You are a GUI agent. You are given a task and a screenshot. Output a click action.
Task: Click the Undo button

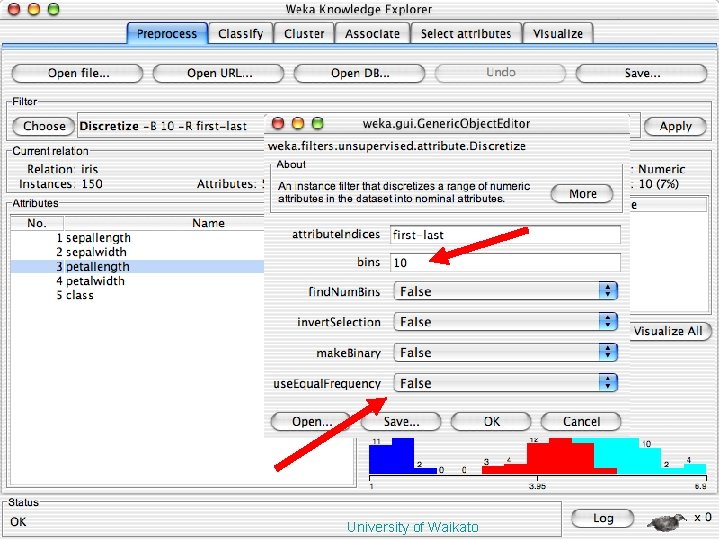[501, 73]
